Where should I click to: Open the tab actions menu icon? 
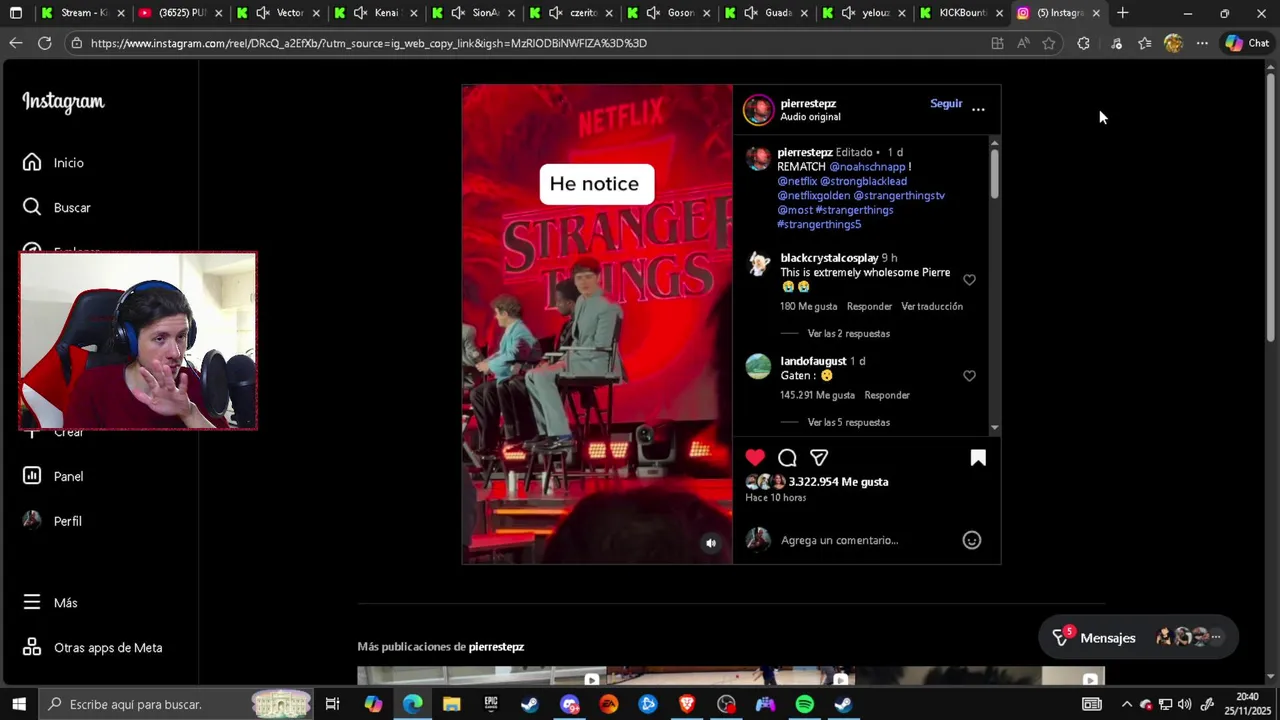pos(15,13)
